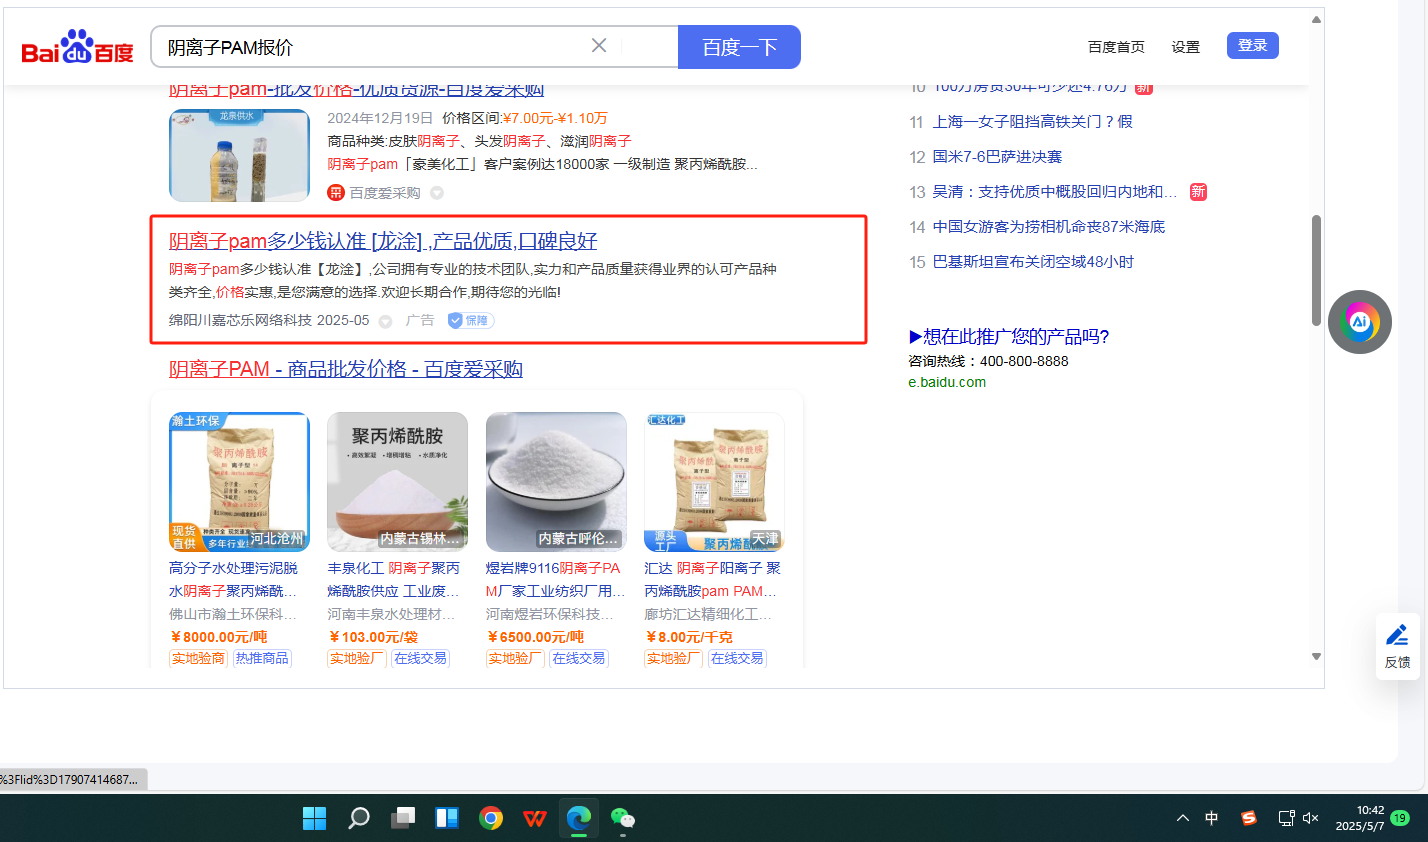This screenshot has height=842, width=1428.
Task: Open product title 丰泉化工 阴离子聚丙烯酰胺供应
Action: point(393,579)
